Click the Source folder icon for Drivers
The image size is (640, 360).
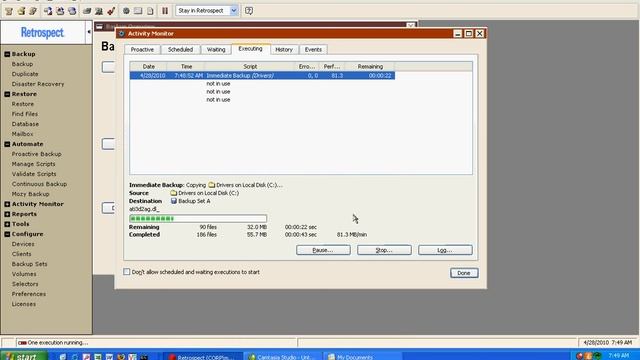(173, 193)
